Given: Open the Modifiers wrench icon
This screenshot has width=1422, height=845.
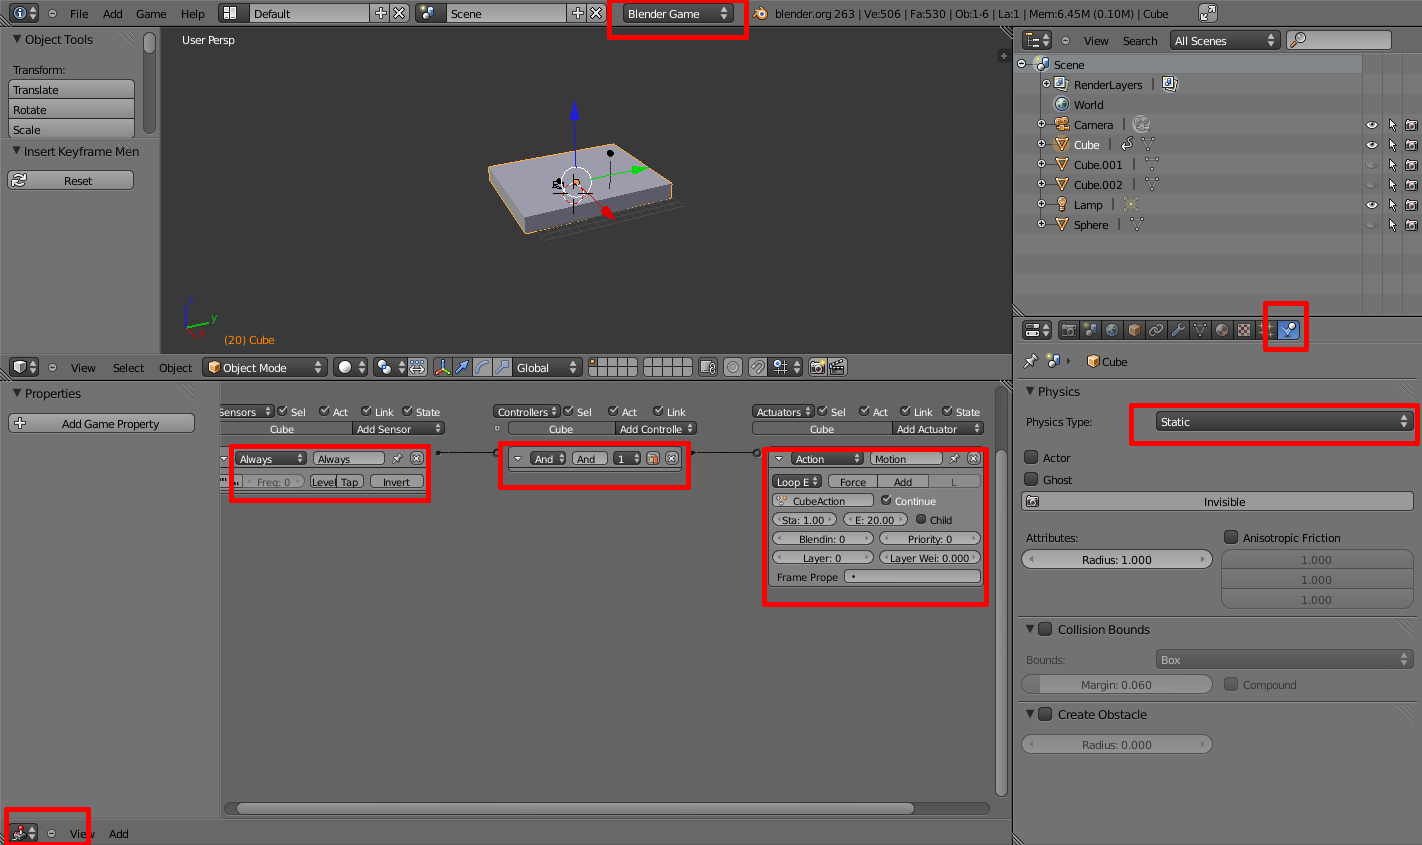Looking at the screenshot, I should pyautogui.click(x=1178, y=330).
